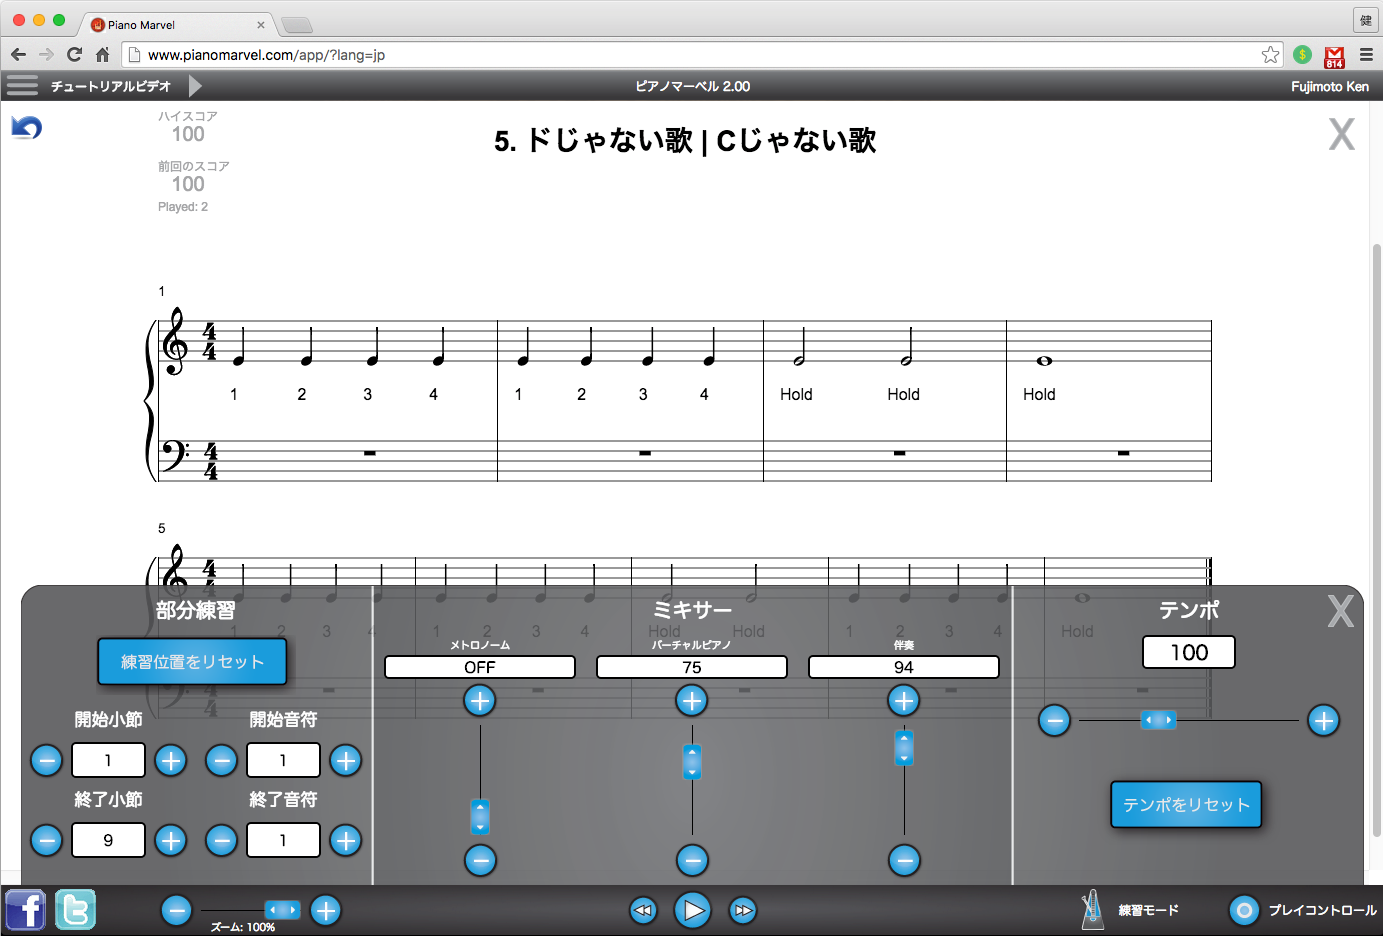
Task: Zoom out with the minus icon
Action: pos(176,910)
